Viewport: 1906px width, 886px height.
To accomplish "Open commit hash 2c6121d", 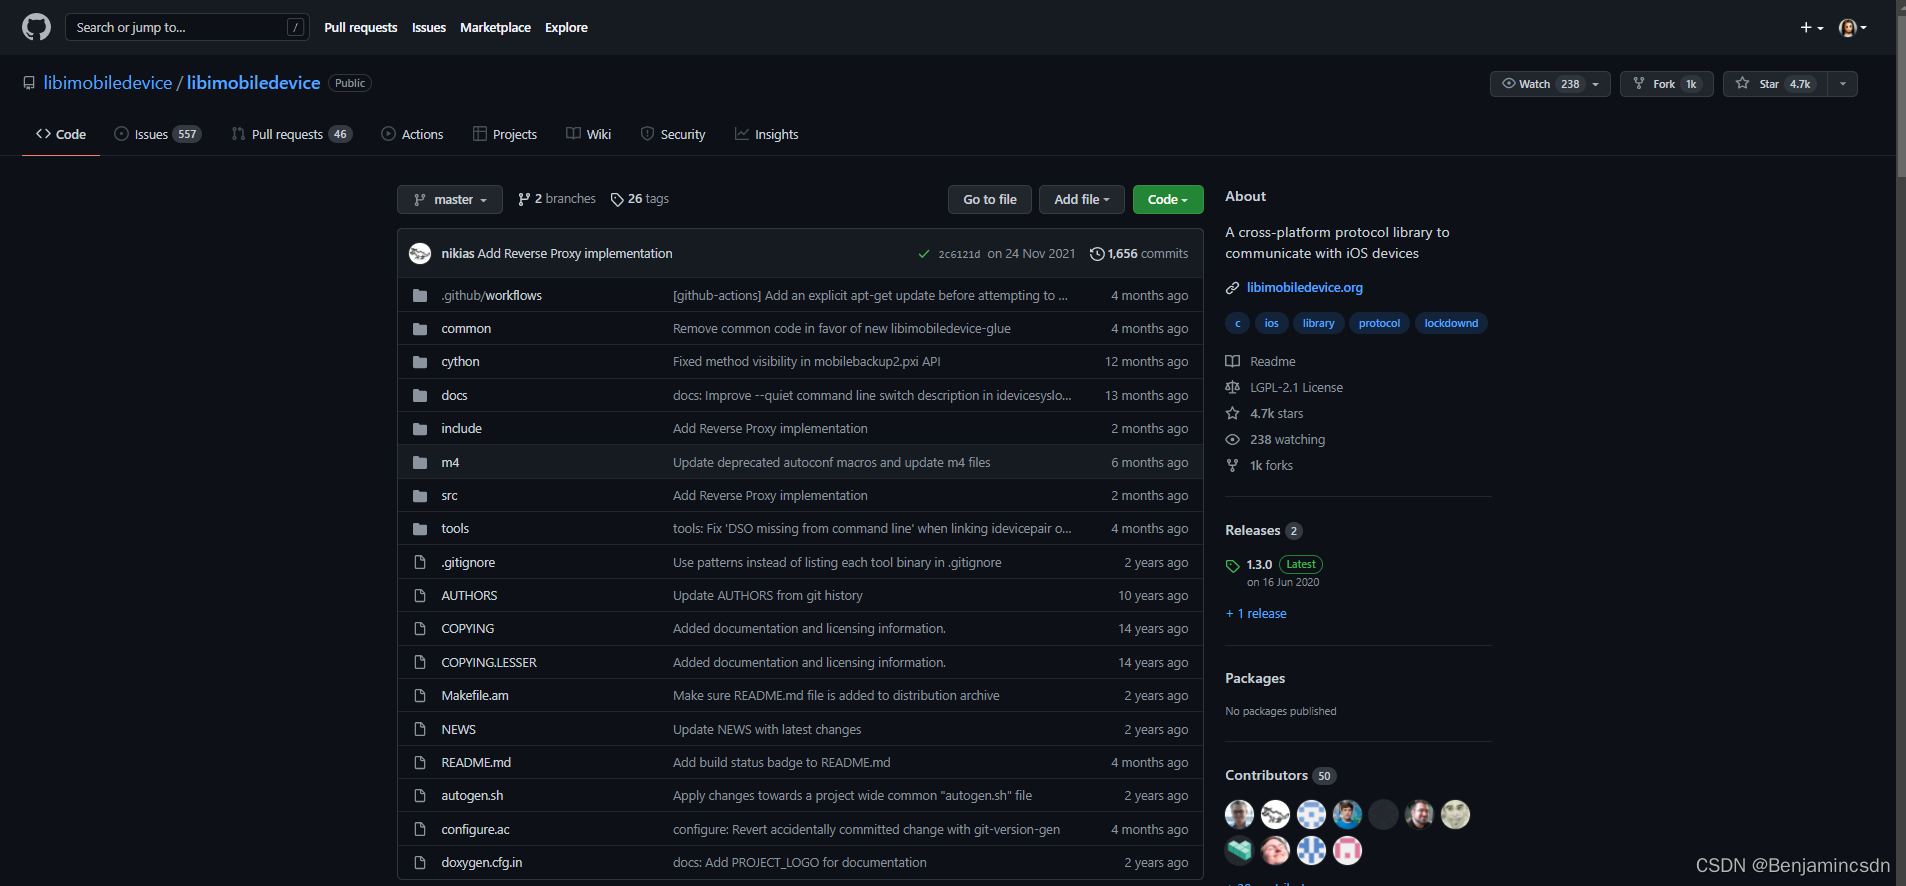I will pyautogui.click(x=959, y=254).
